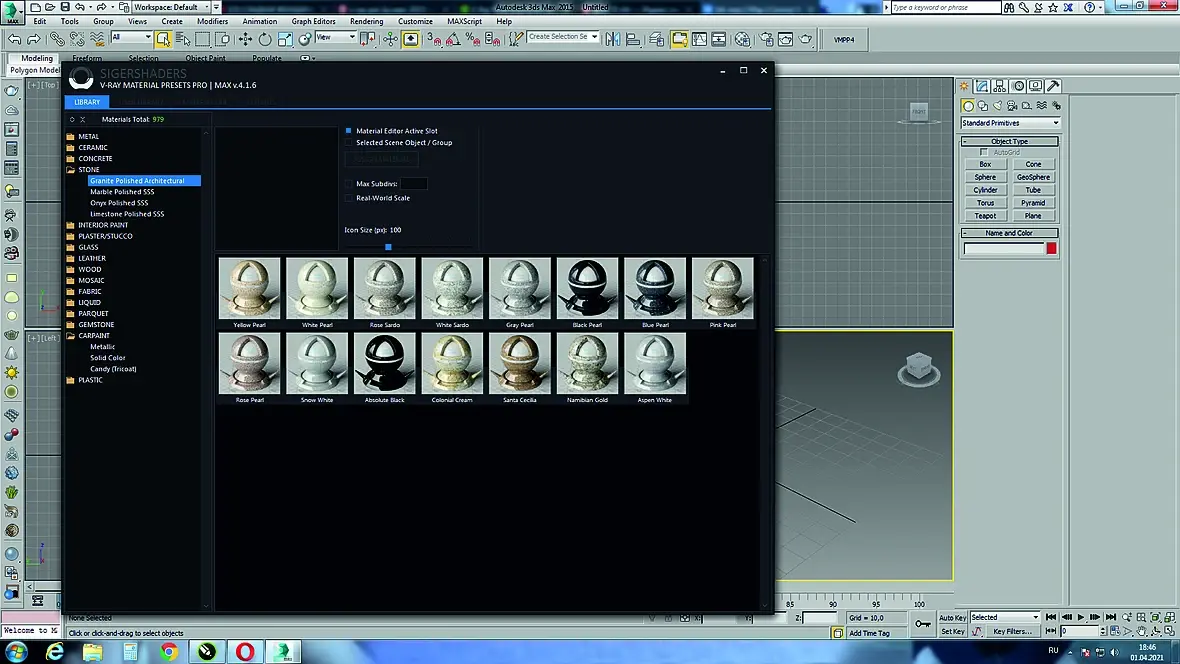Click the red object color swatch
This screenshot has width=1180, height=664.
1051,248
